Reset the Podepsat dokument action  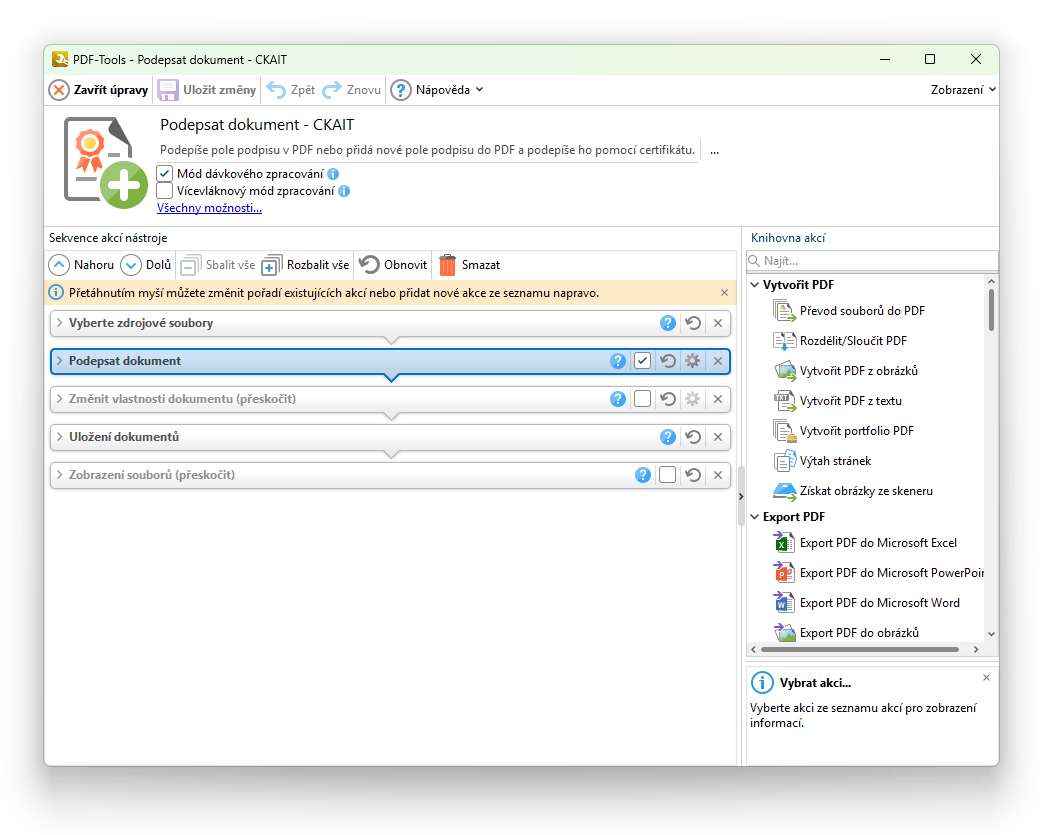pos(668,361)
